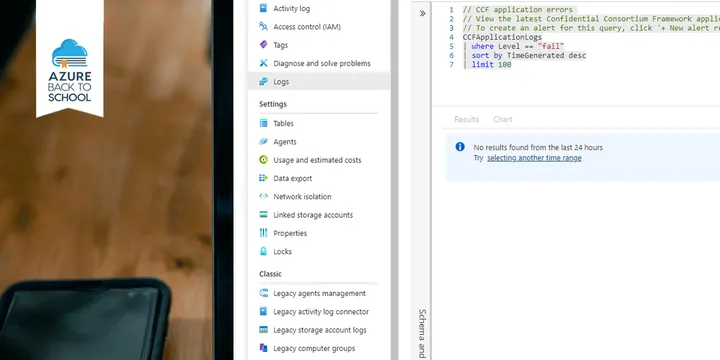
Task: Expand the vertical Schema and filter panel
Action: [422, 332]
